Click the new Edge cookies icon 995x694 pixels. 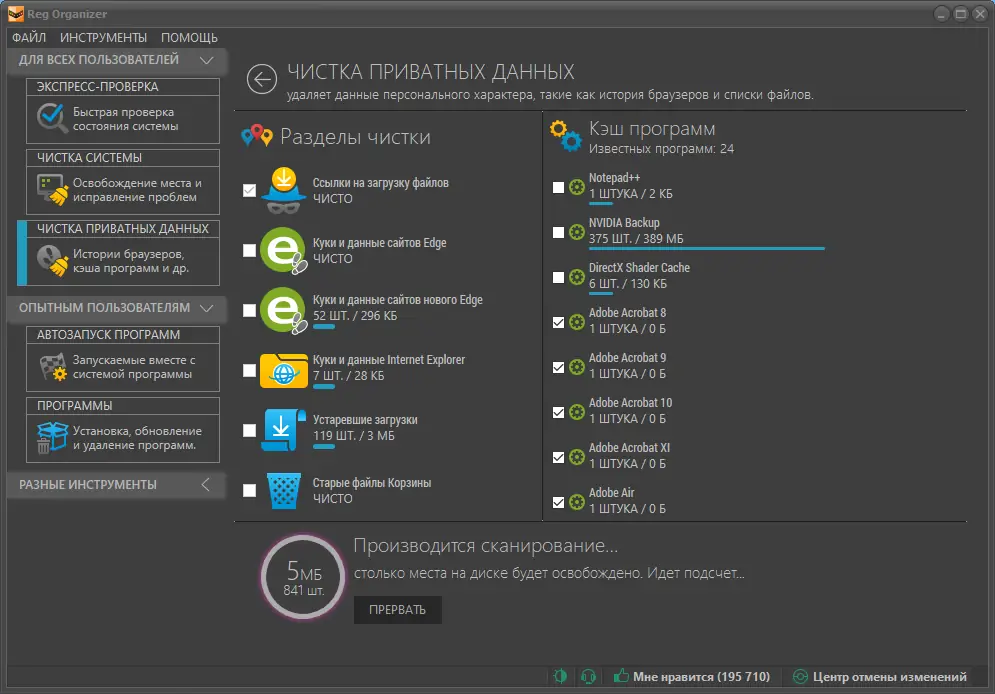pyautogui.click(x=283, y=310)
